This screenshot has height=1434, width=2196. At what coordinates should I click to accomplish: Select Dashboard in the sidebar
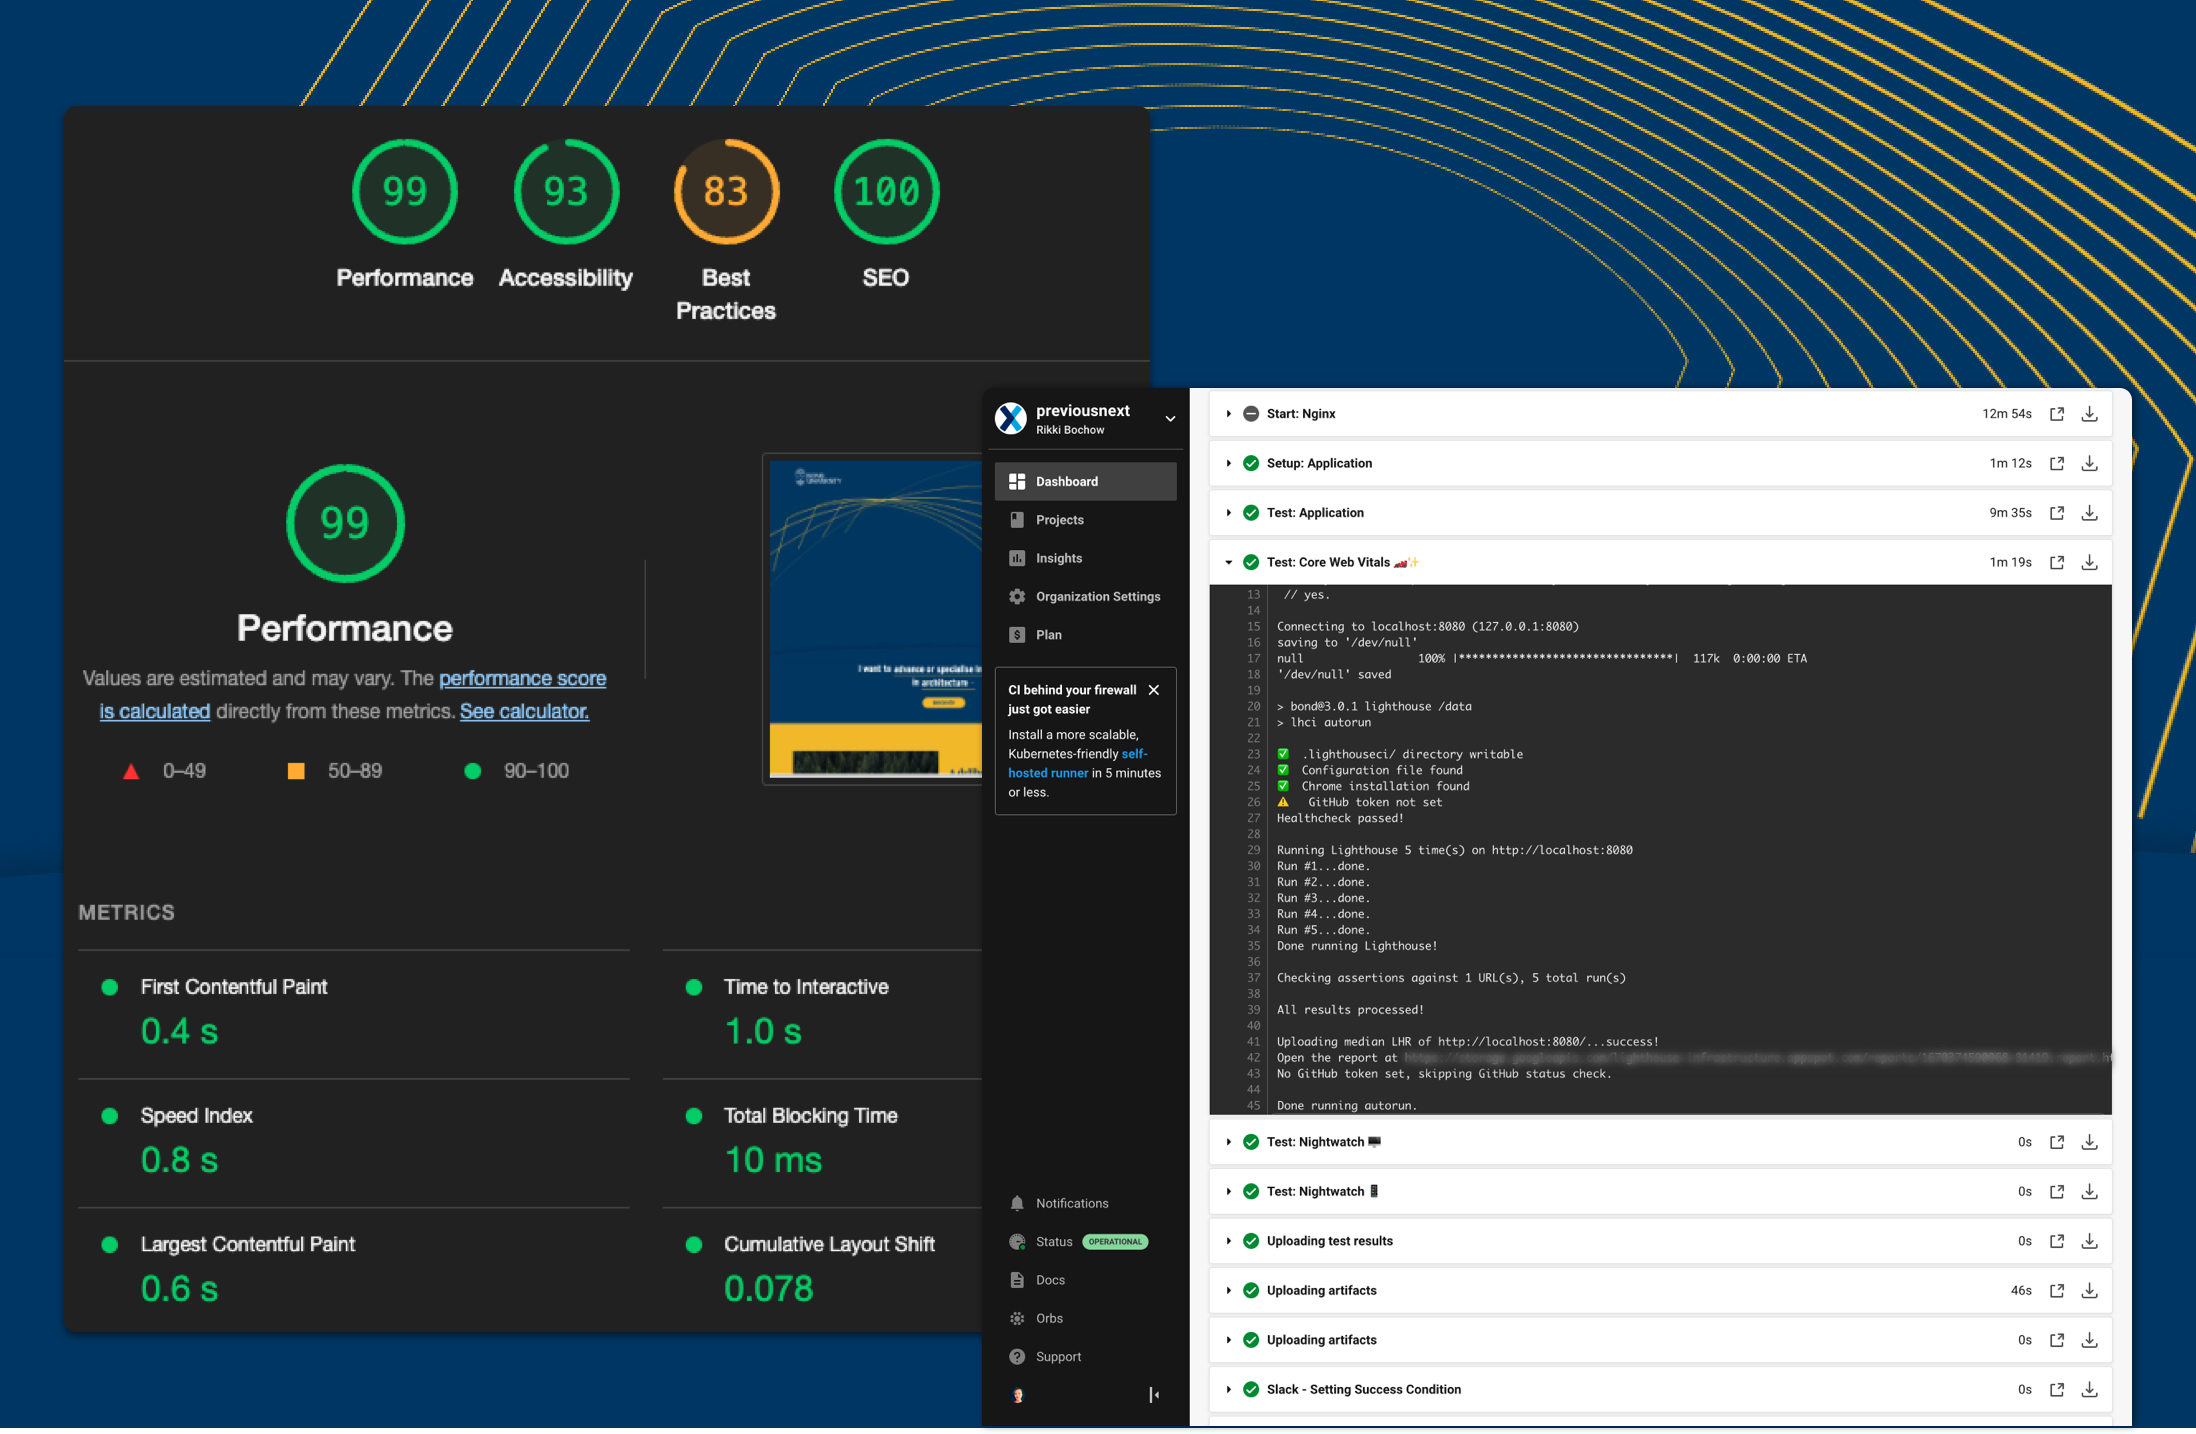click(1066, 482)
